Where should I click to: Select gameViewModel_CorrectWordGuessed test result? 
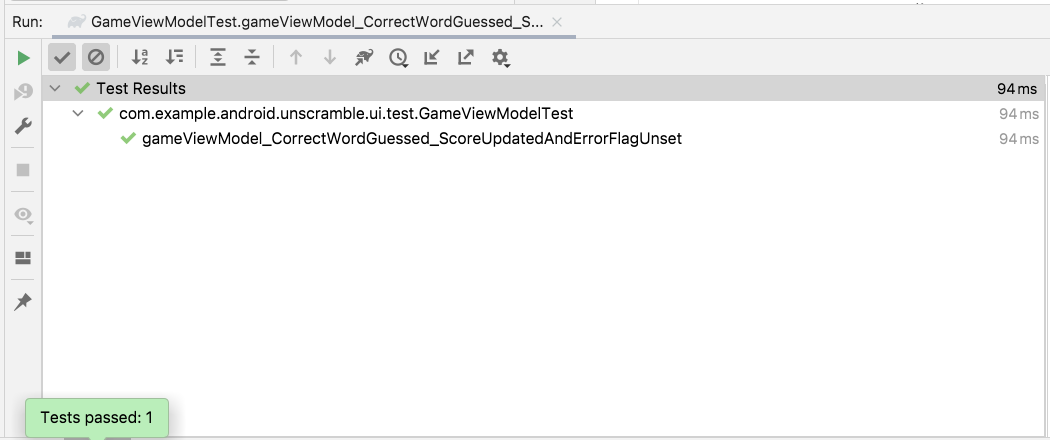point(411,139)
